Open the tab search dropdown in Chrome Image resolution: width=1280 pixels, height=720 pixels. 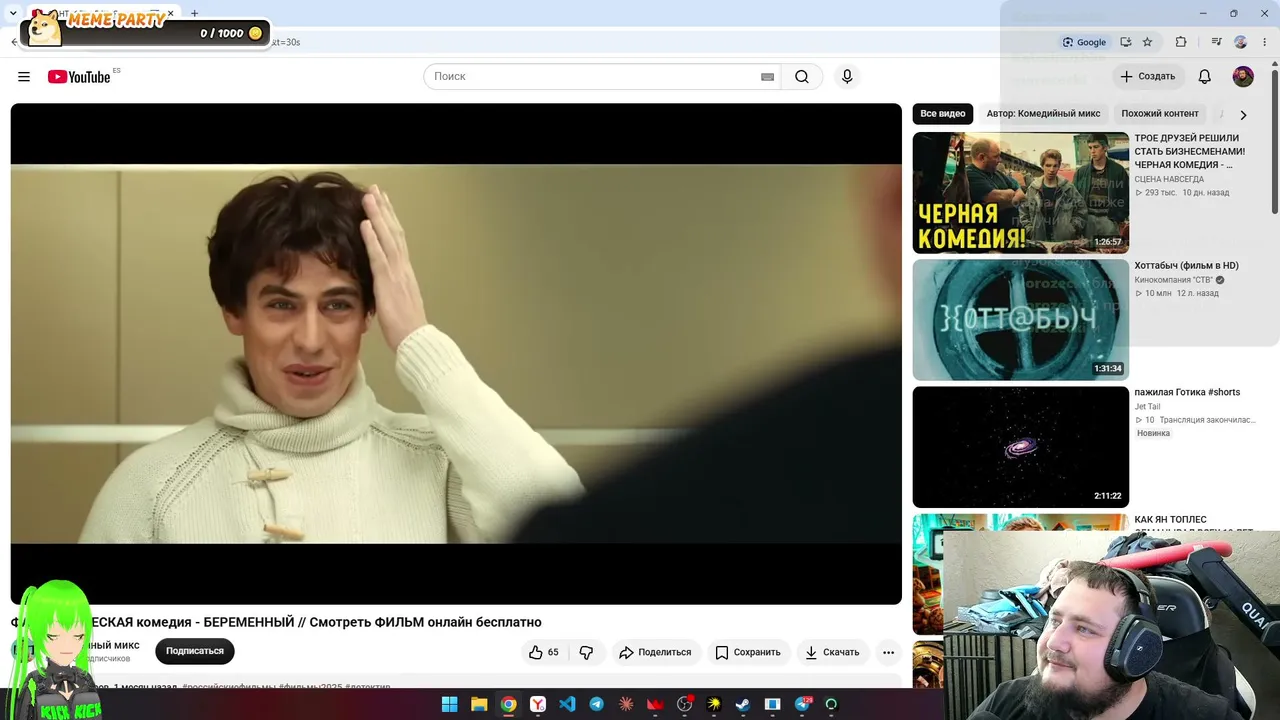click(x=13, y=13)
